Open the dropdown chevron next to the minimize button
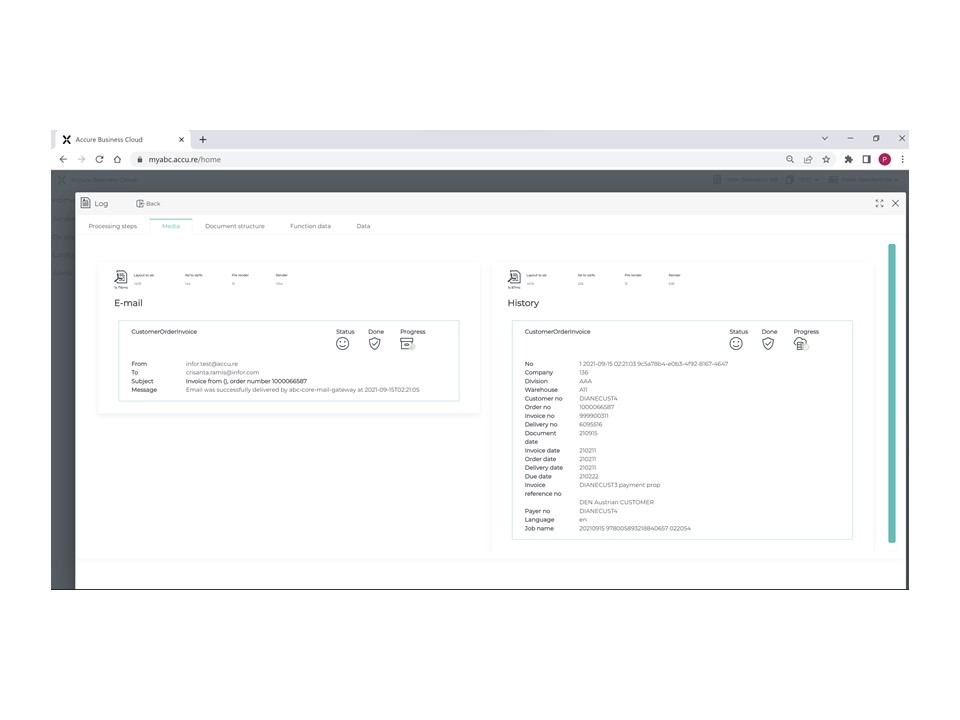Image resolution: width=960 pixels, height=720 pixels. [824, 138]
